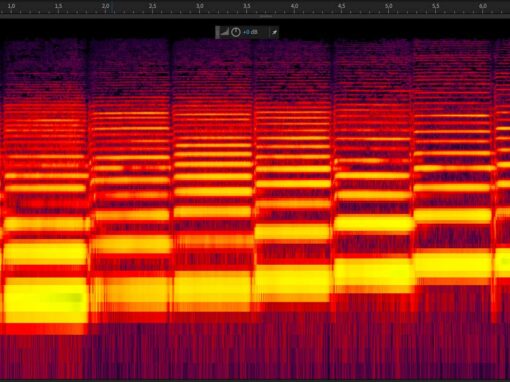Click the 3.5 mark on the time ruler
The width and height of the screenshot is (510, 382).
click(247, 6)
